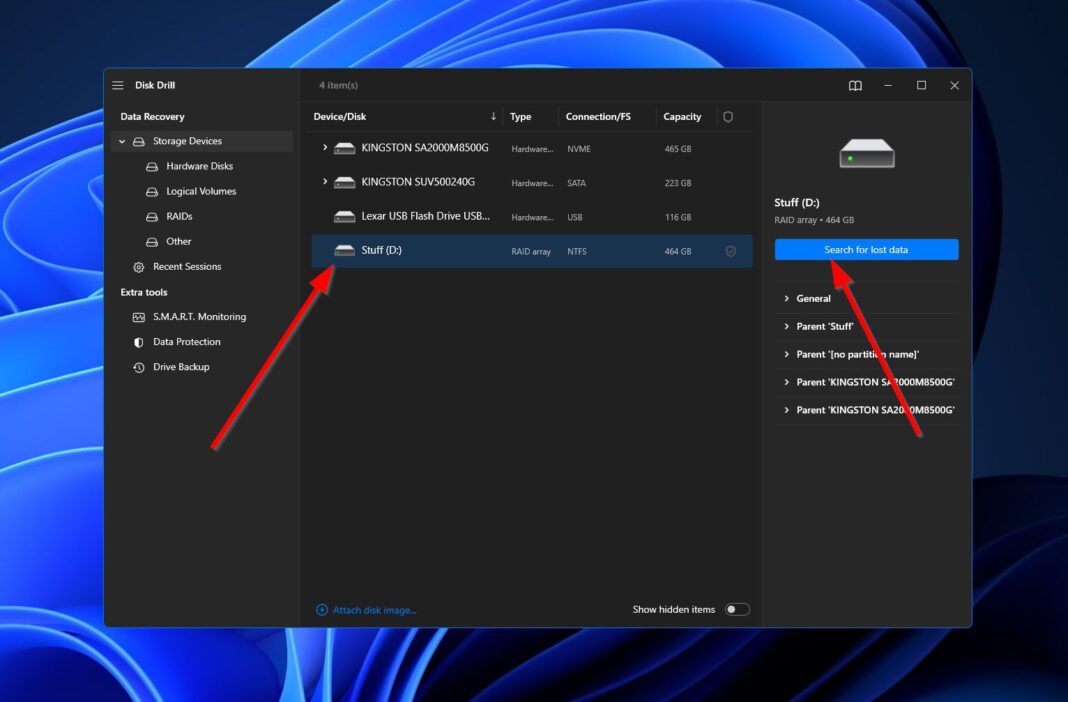1068x702 pixels.
Task: Open Recent Sessions in sidebar
Action: [x=186, y=267]
